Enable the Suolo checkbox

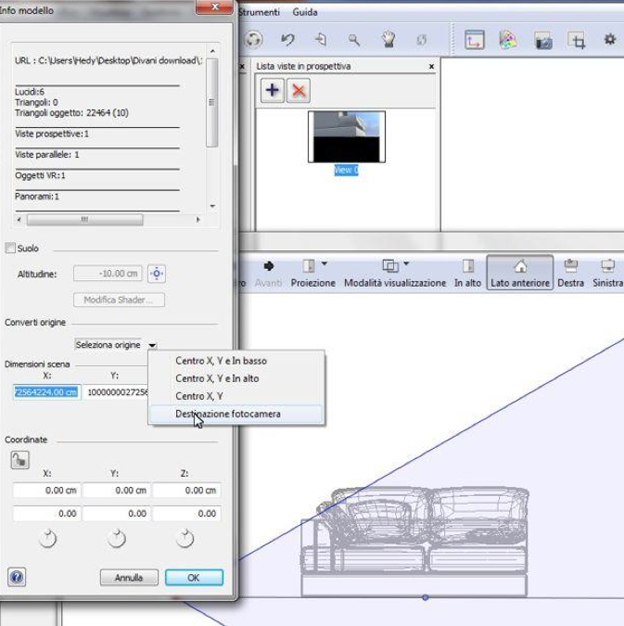point(11,248)
